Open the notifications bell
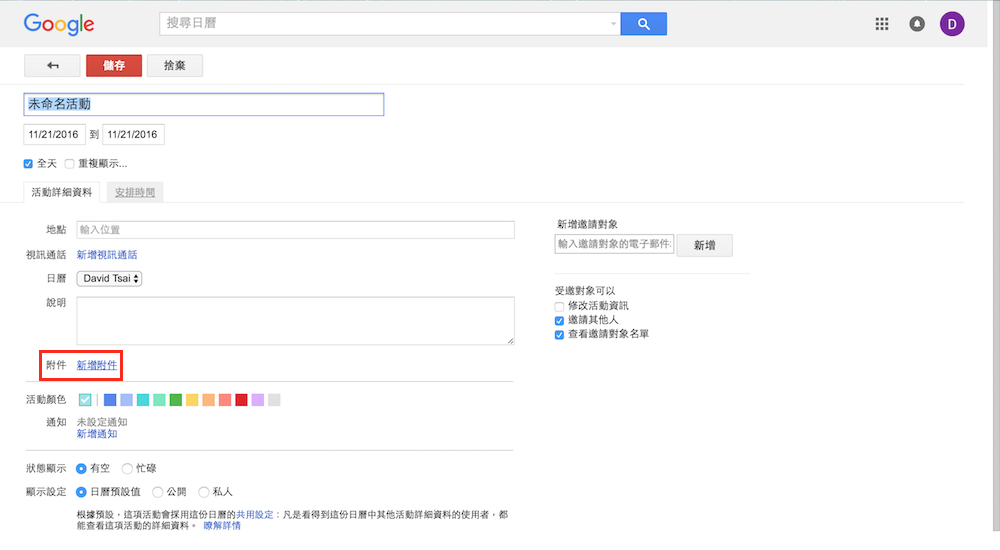Image resolution: width=1000 pixels, height=550 pixels. point(917,24)
